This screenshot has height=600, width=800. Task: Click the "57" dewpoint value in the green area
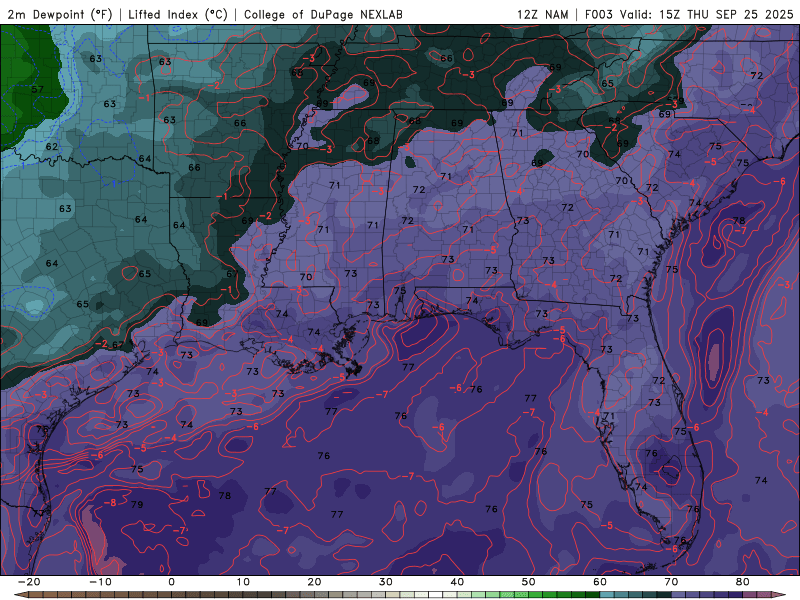(x=37, y=90)
